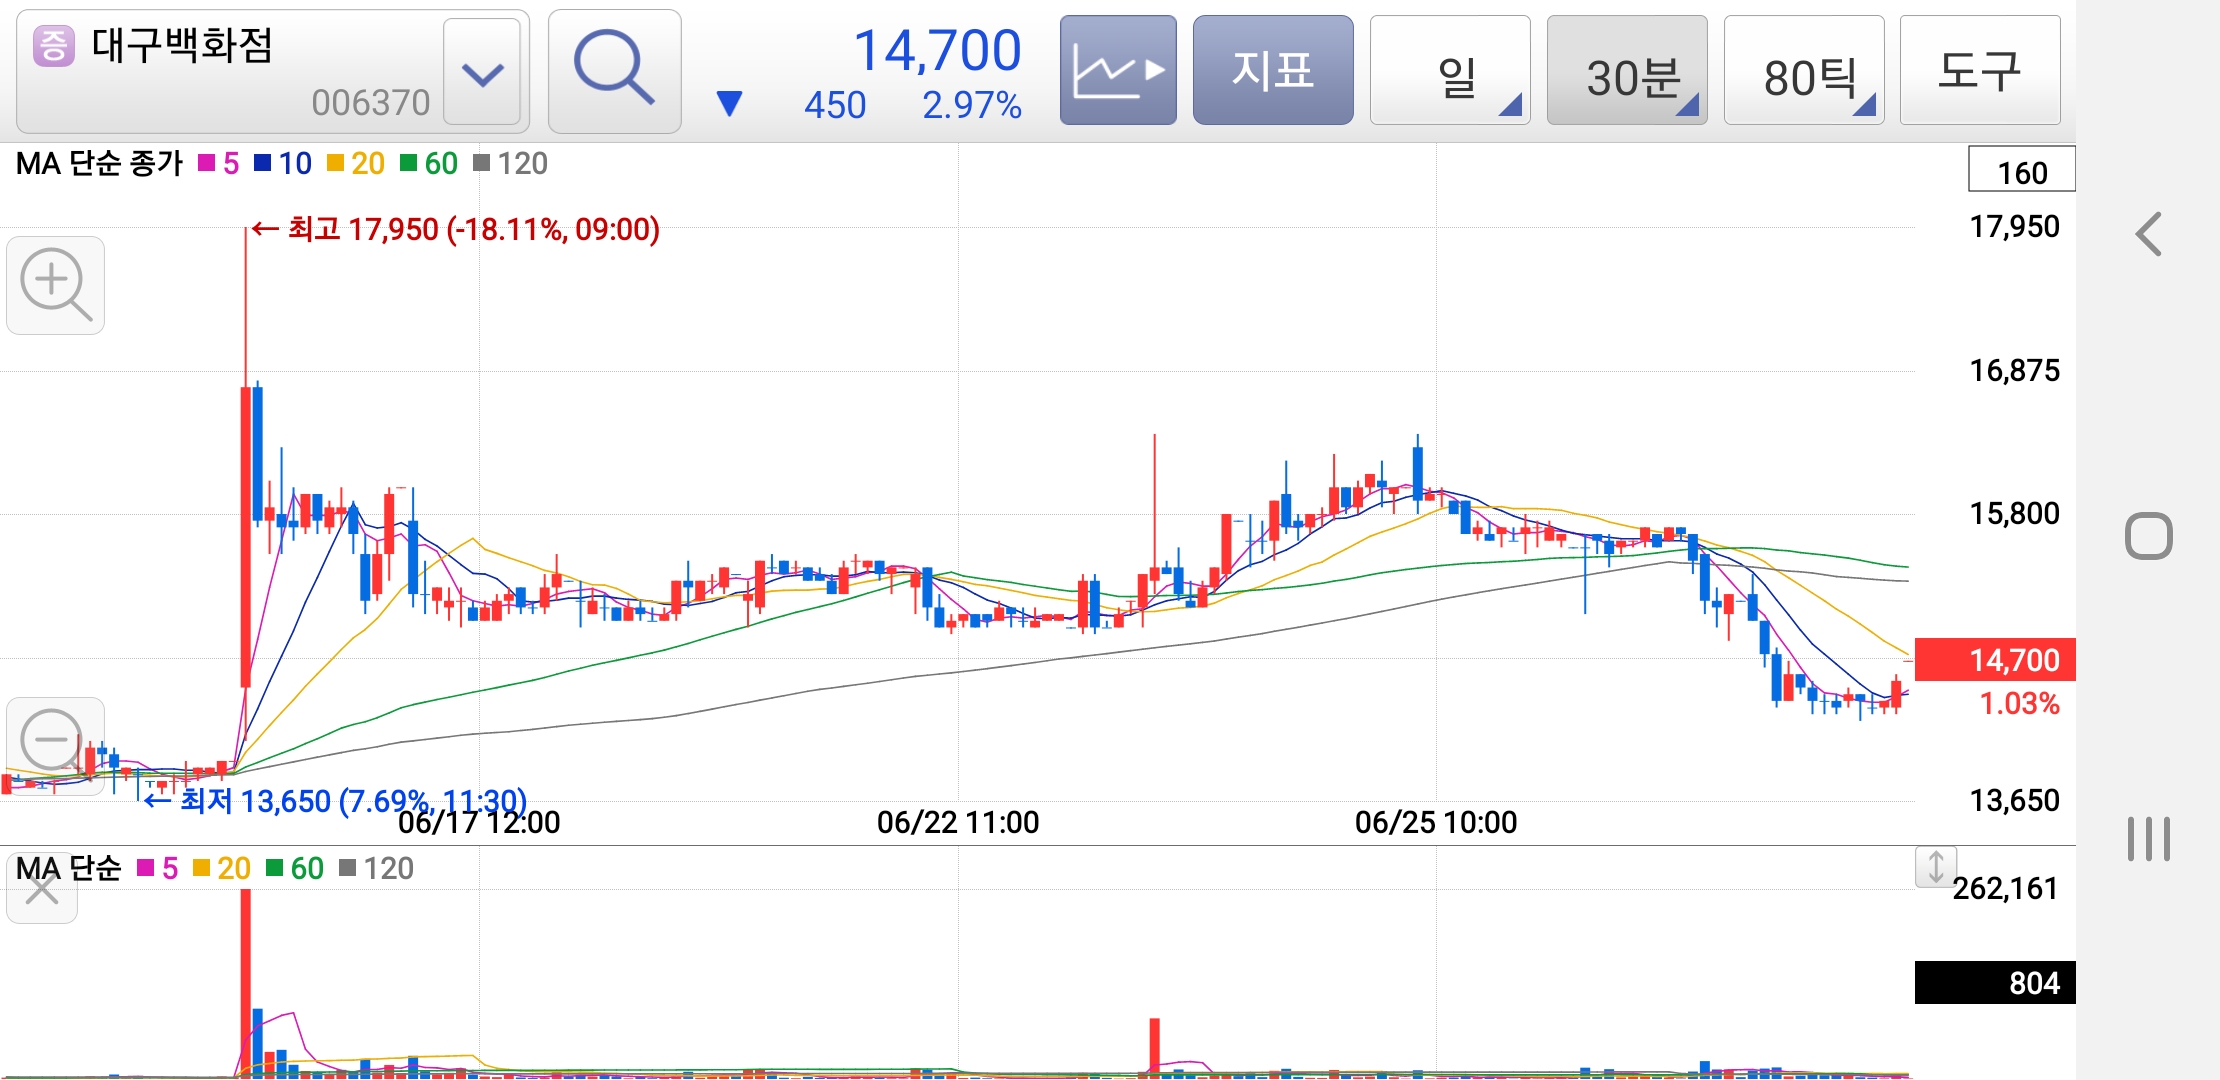Image resolution: width=2220 pixels, height=1080 pixels.
Task: Select the 최저 13,650 low marker label
Action: pos(337,801)
